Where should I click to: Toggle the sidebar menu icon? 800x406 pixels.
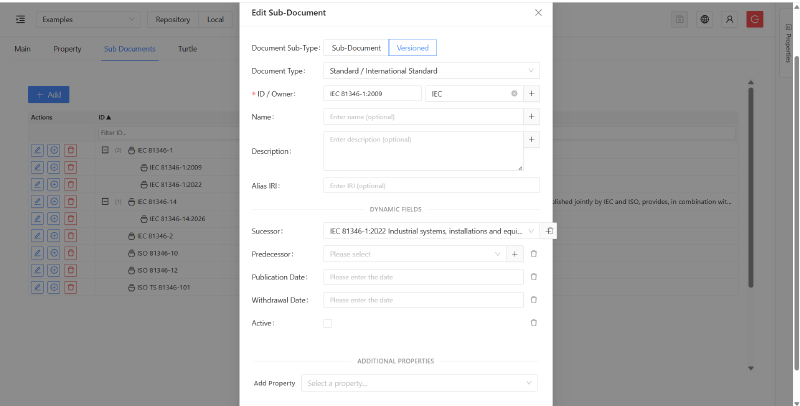coord(20,19)
